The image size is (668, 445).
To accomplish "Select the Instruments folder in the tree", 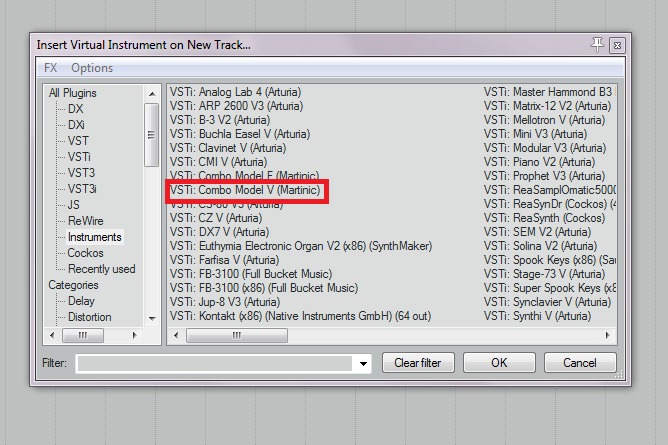I will click(94, 237).
